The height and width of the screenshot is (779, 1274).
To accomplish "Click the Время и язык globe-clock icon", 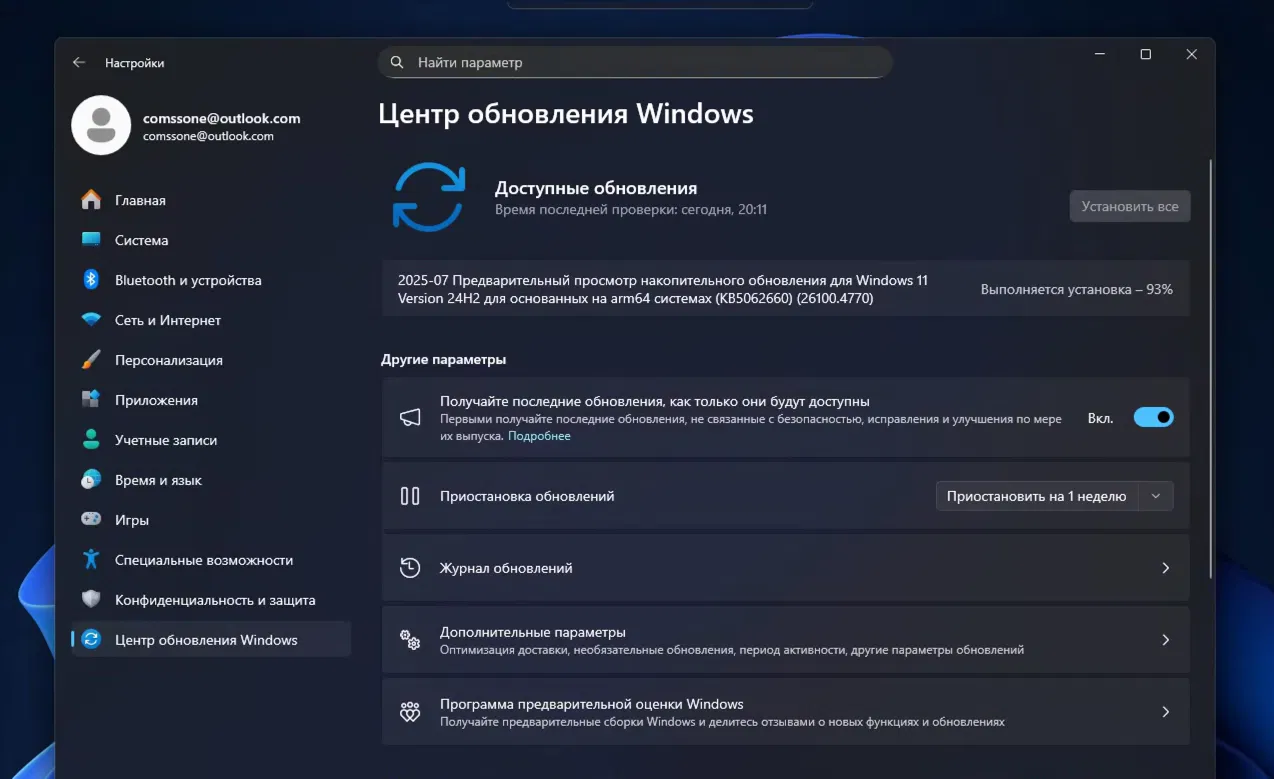I will [91, 480].
